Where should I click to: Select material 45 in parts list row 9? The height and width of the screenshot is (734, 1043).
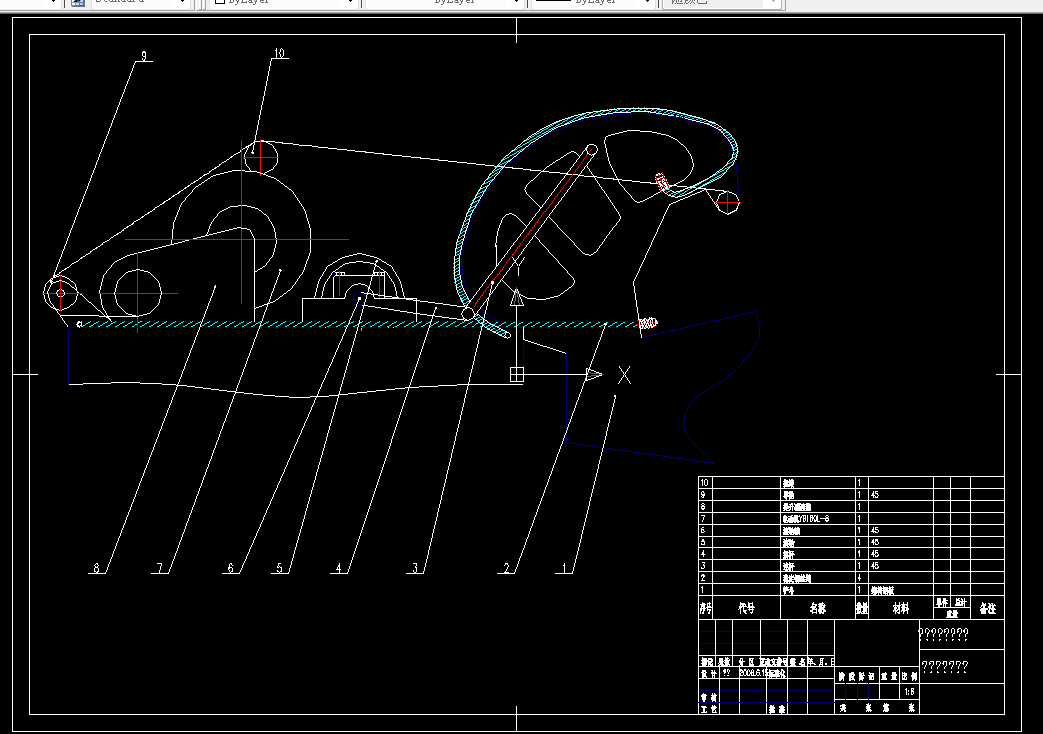[x=875, y=495]
